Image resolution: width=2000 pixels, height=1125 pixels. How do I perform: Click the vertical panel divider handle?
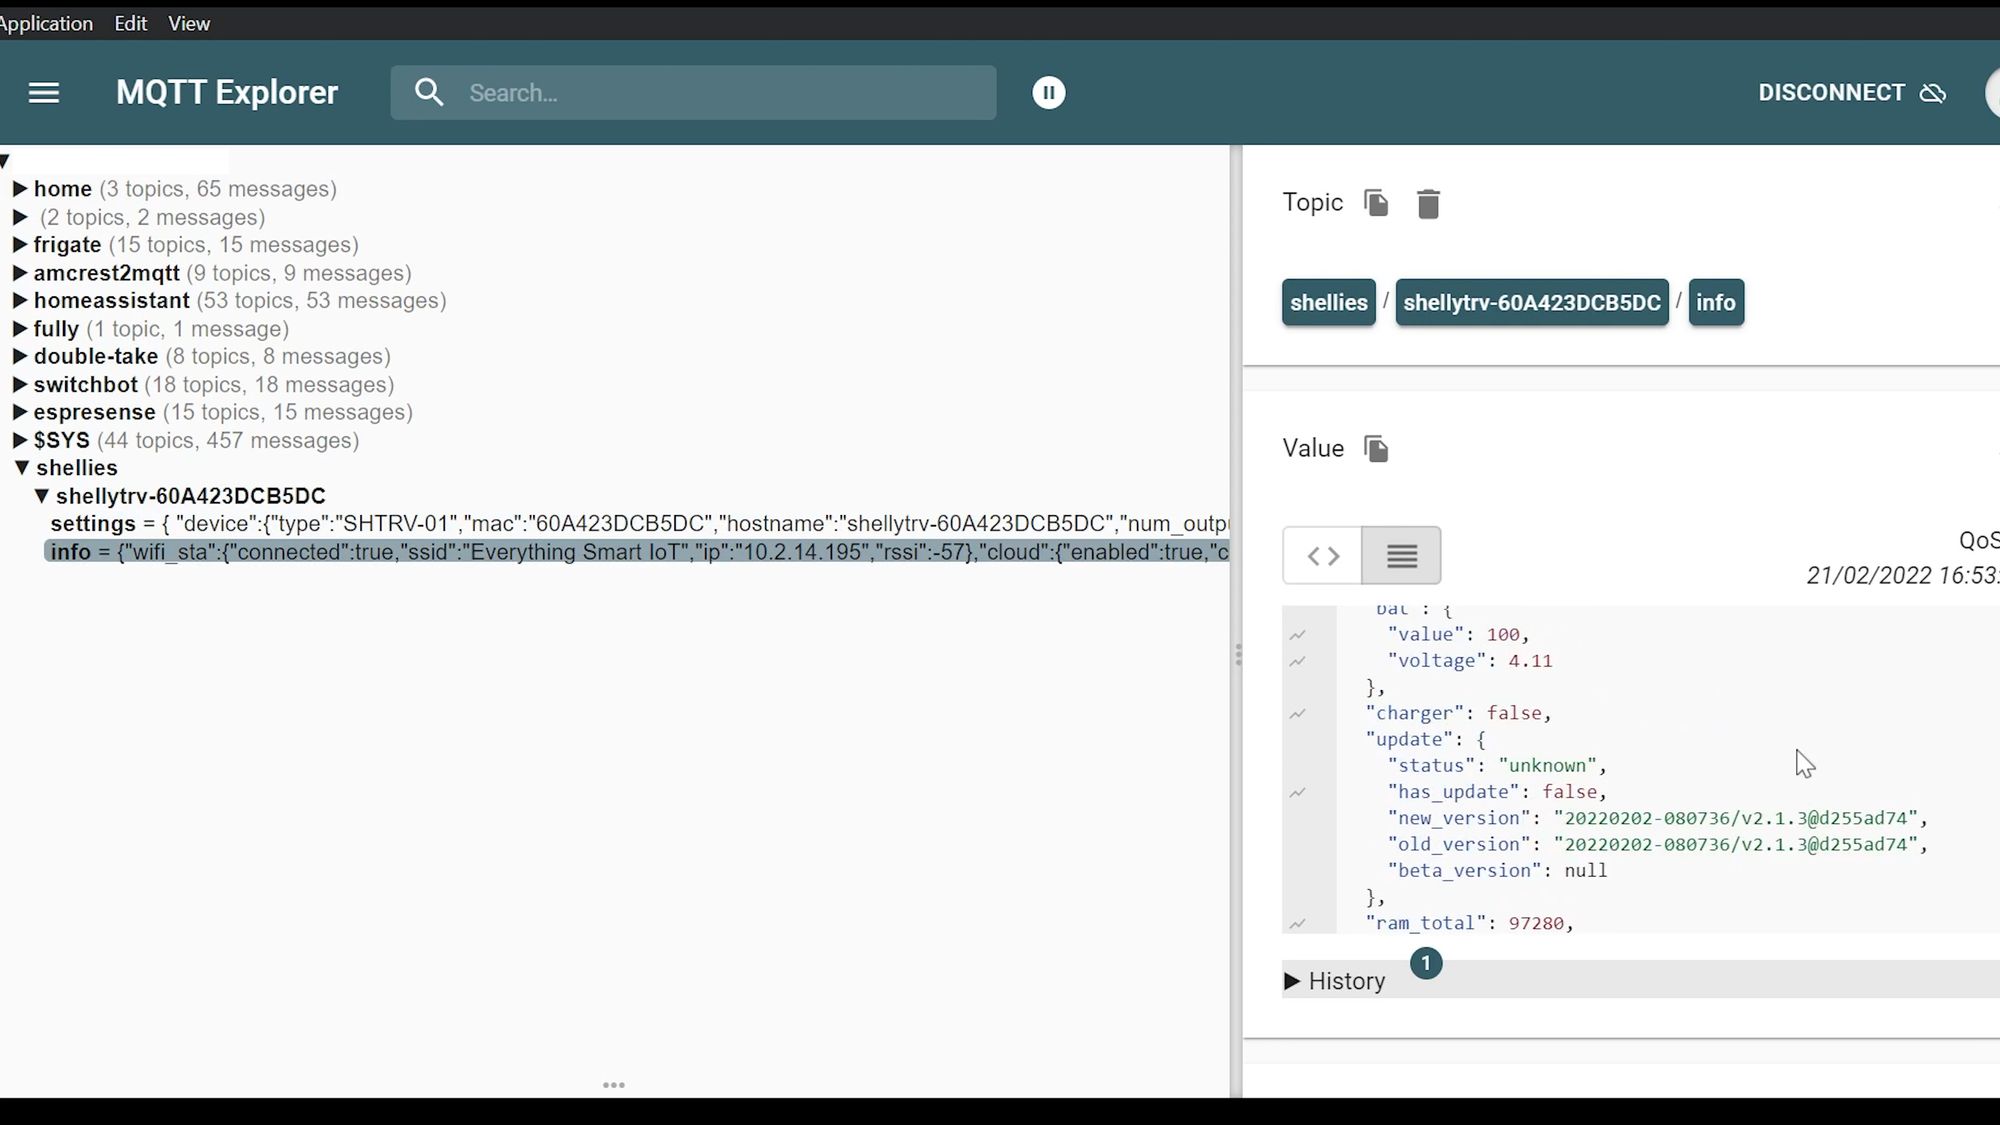[1238, 655]
